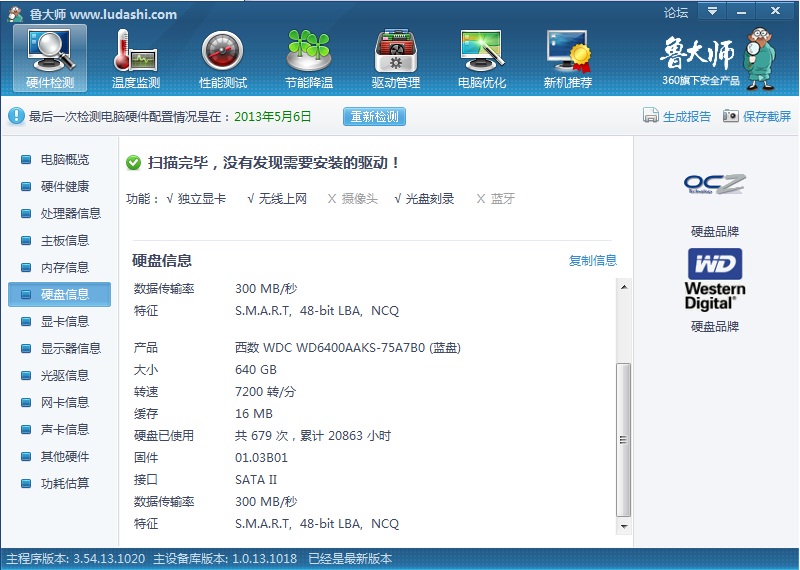Viewport: 800px width, 570px height.
Task: Select 硬盘信息 in the sidebar
Action: coord(59,294)
